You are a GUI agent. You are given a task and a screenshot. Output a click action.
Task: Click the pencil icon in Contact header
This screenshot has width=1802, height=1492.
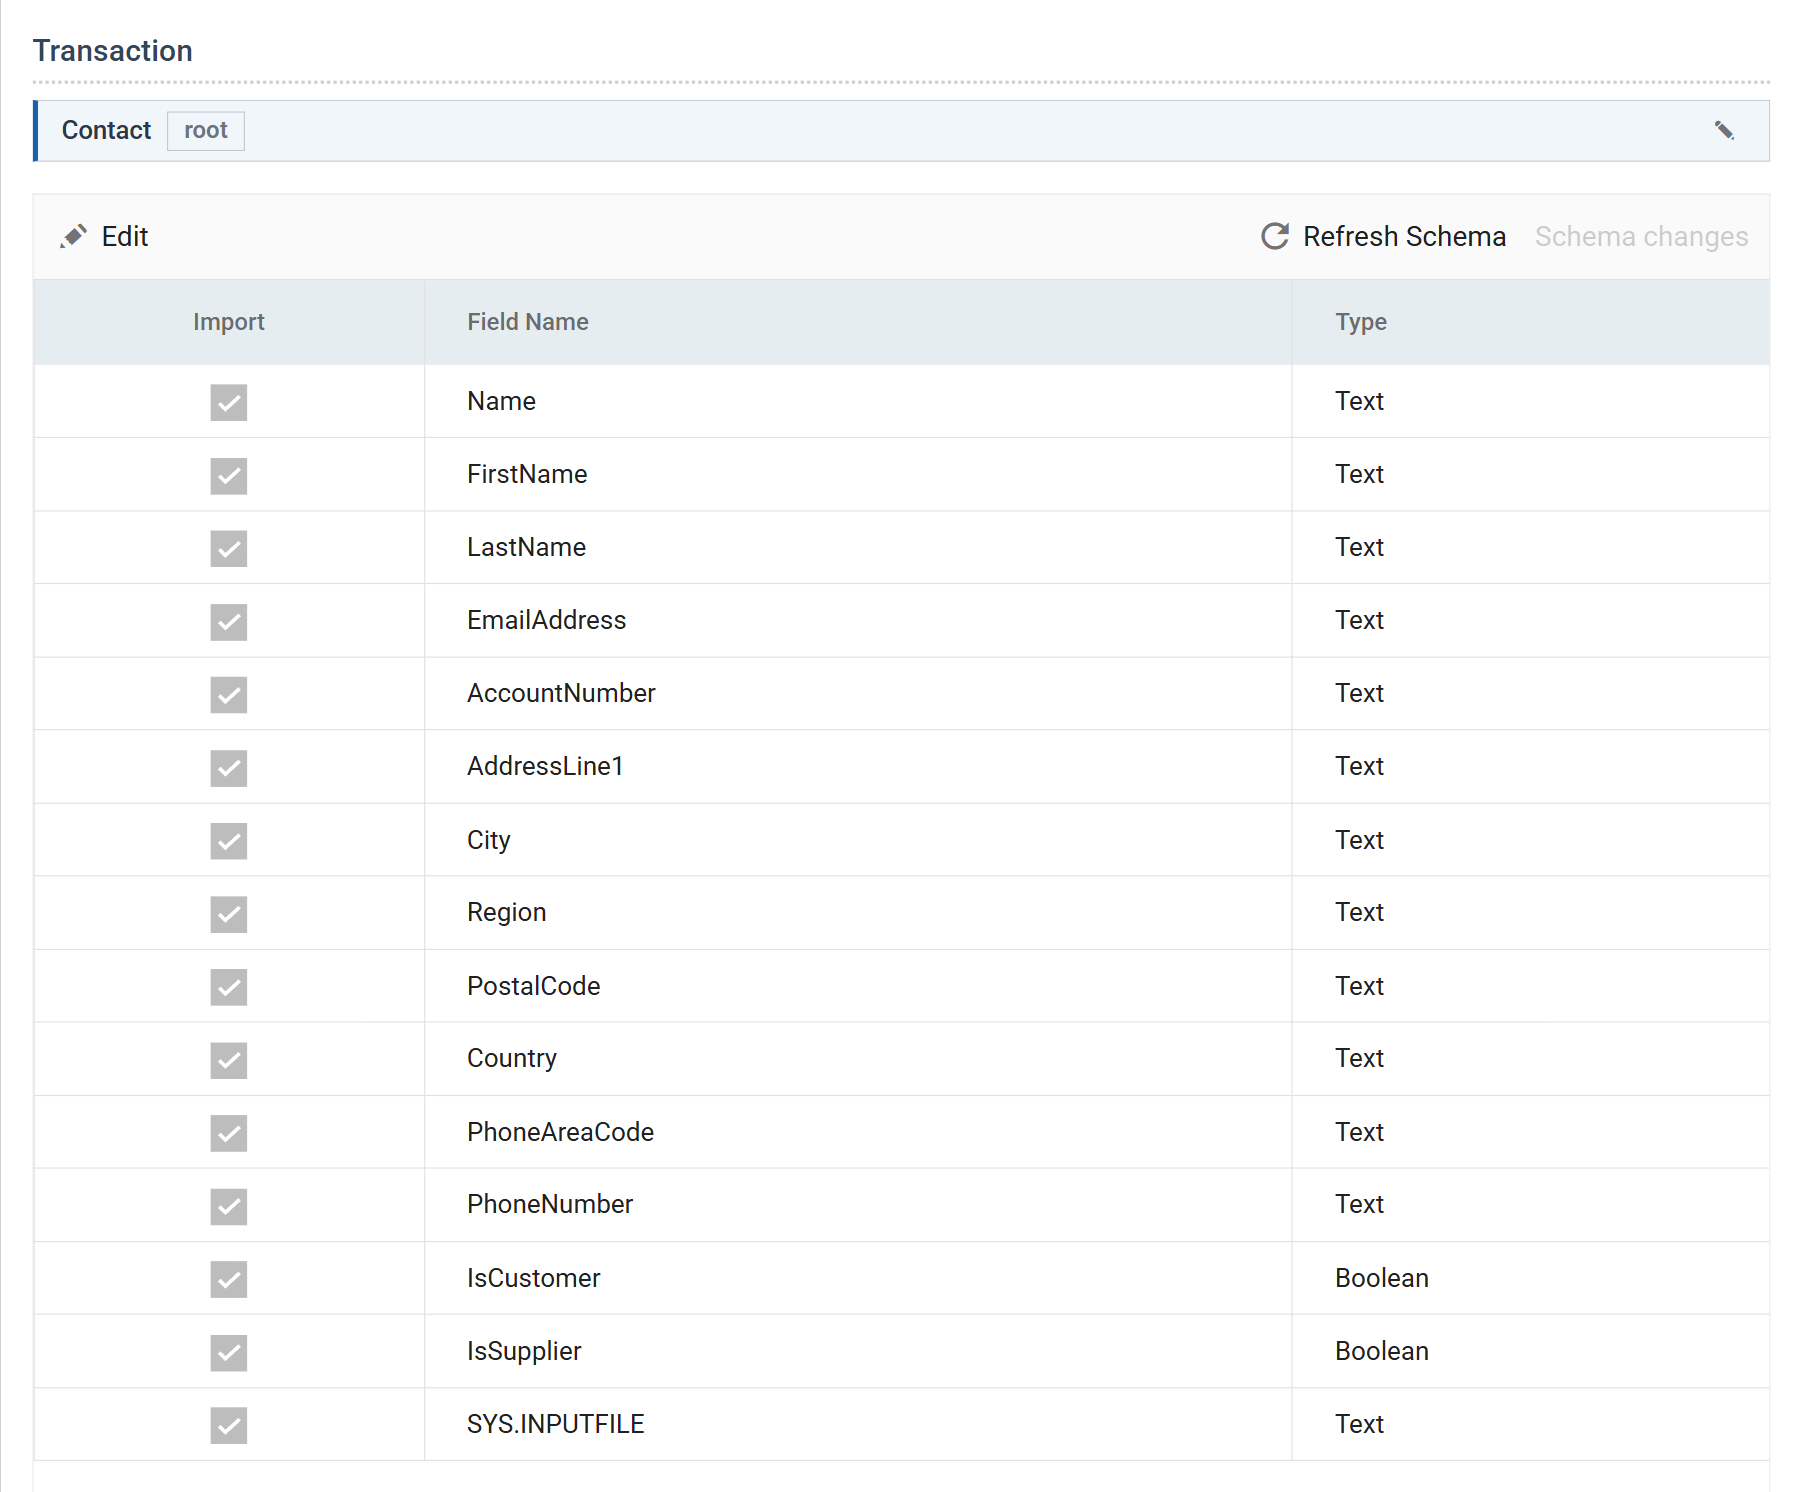pyautogui.click(x=1724, y=130)
